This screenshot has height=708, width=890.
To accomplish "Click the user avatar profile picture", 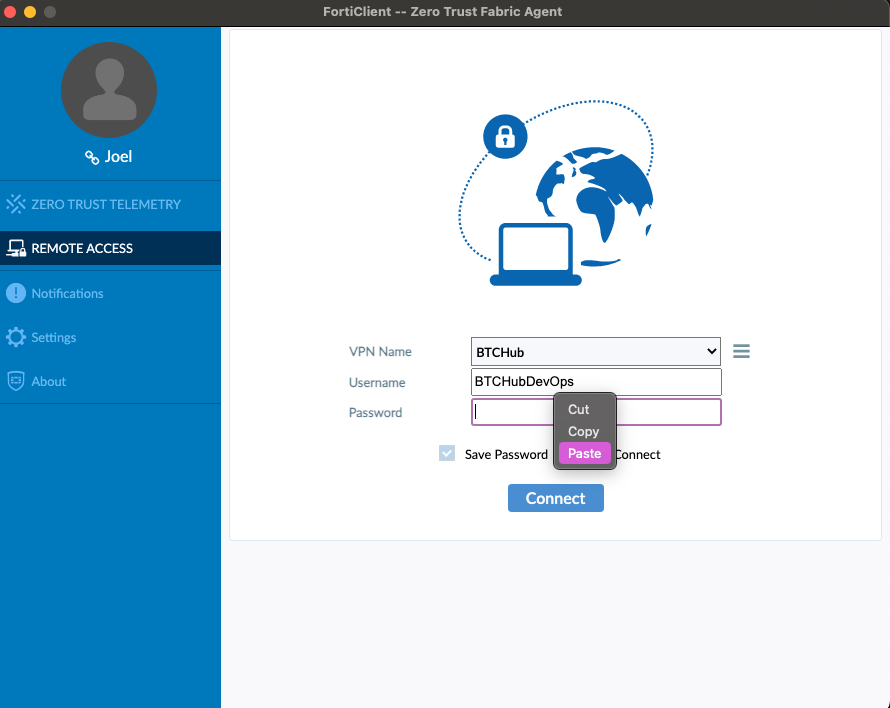I will pos(109,90).
